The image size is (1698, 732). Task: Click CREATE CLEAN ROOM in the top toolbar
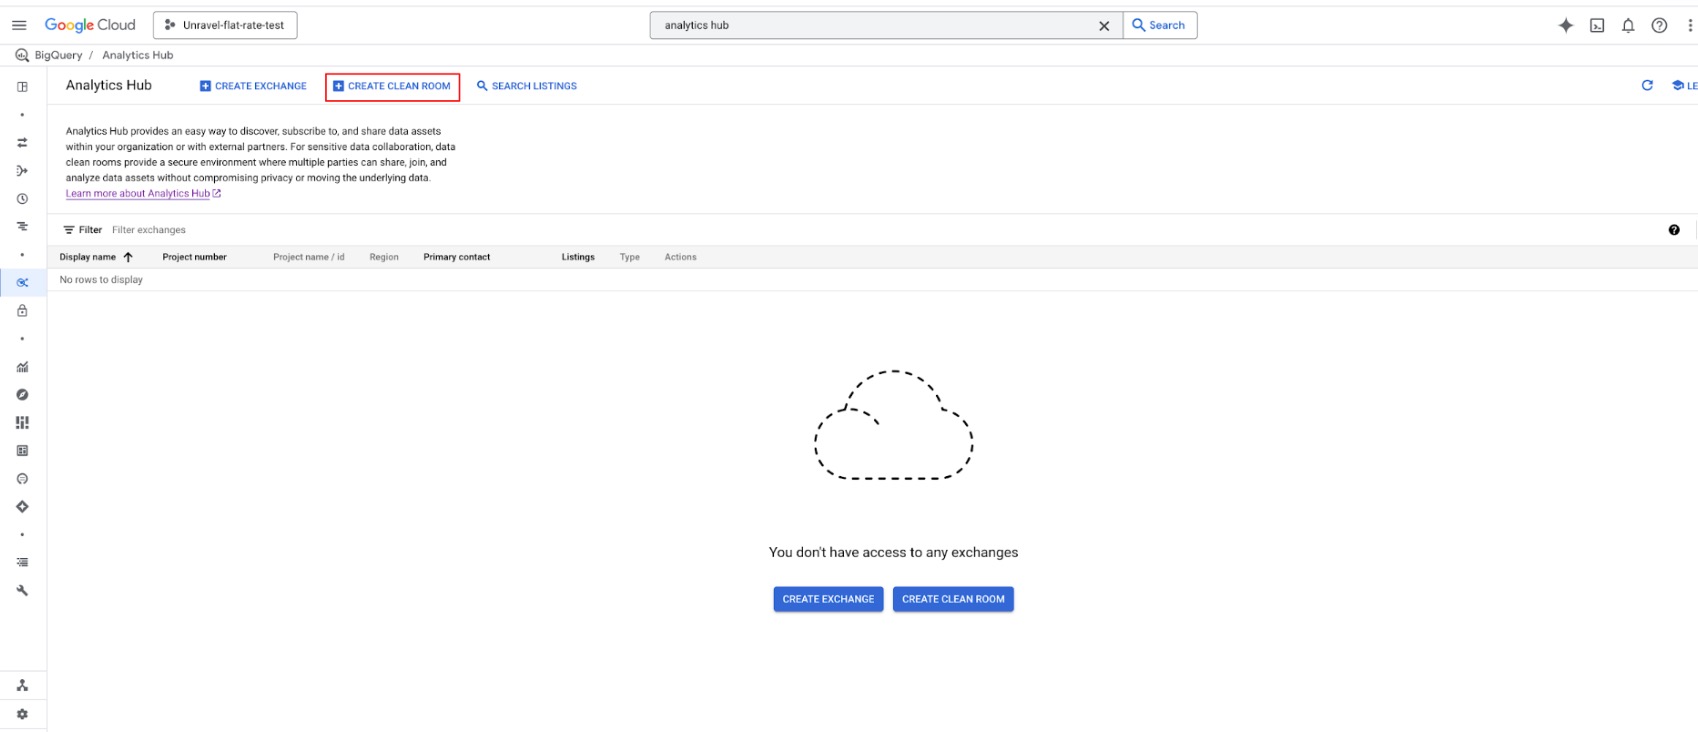[x=392, y=86]
